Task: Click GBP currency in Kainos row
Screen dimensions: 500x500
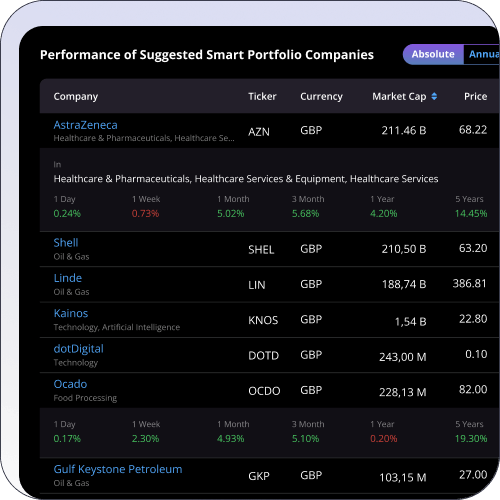Action: pos(311,319)
